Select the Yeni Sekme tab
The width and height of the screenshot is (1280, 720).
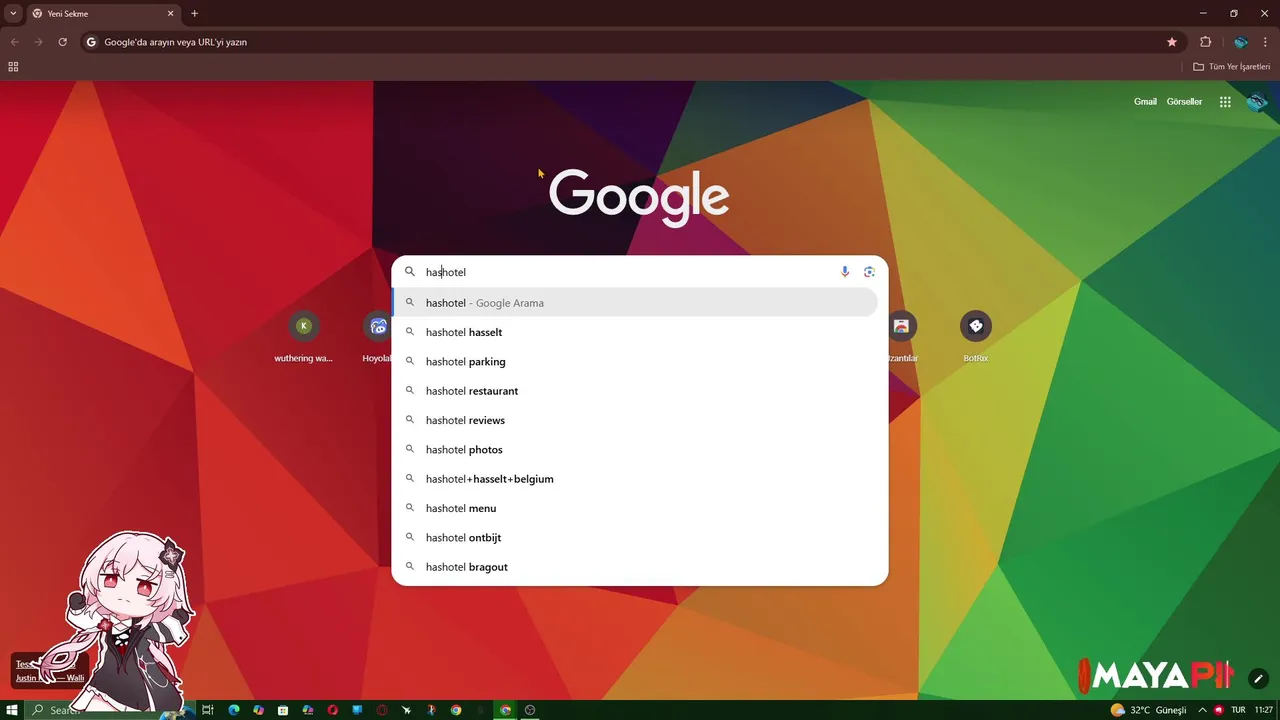(x=102, y=14)
